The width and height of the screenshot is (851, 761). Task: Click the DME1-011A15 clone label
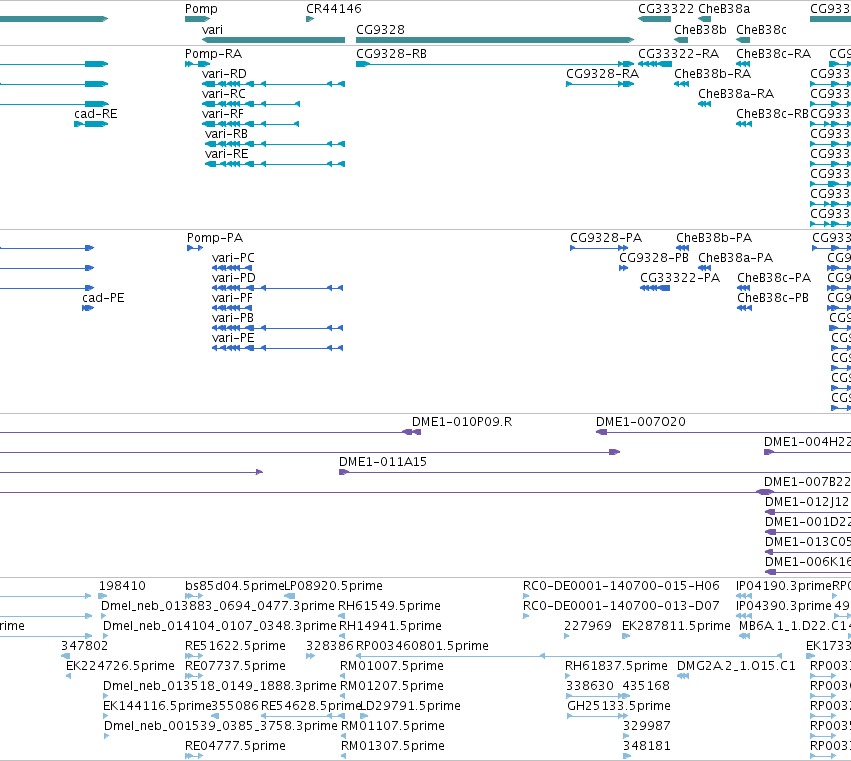[x=383, y=462]
